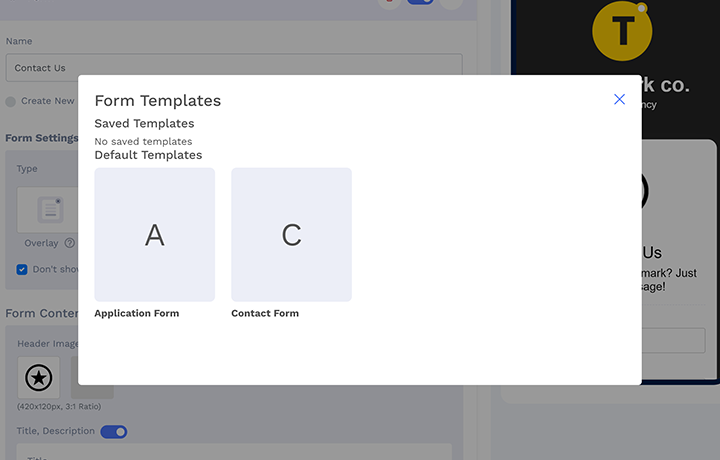The image size is (720, 460).
Task: Choose the Contact Form template thumbnail
Action: click(x=291, y=234)
